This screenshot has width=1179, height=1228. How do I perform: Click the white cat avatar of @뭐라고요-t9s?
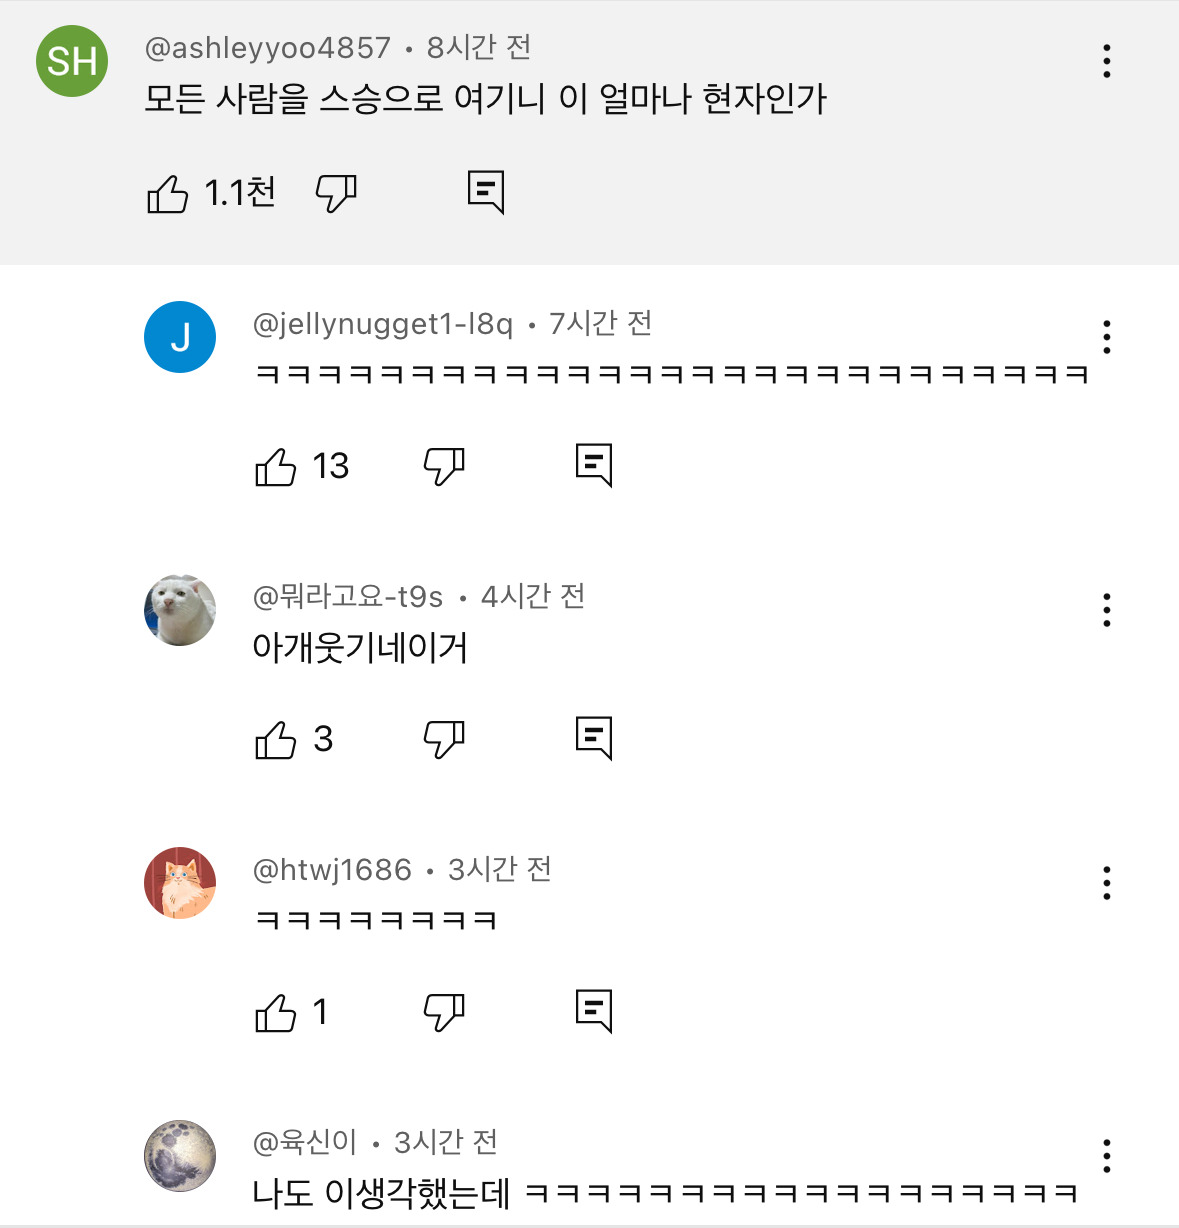pos(180,610)
